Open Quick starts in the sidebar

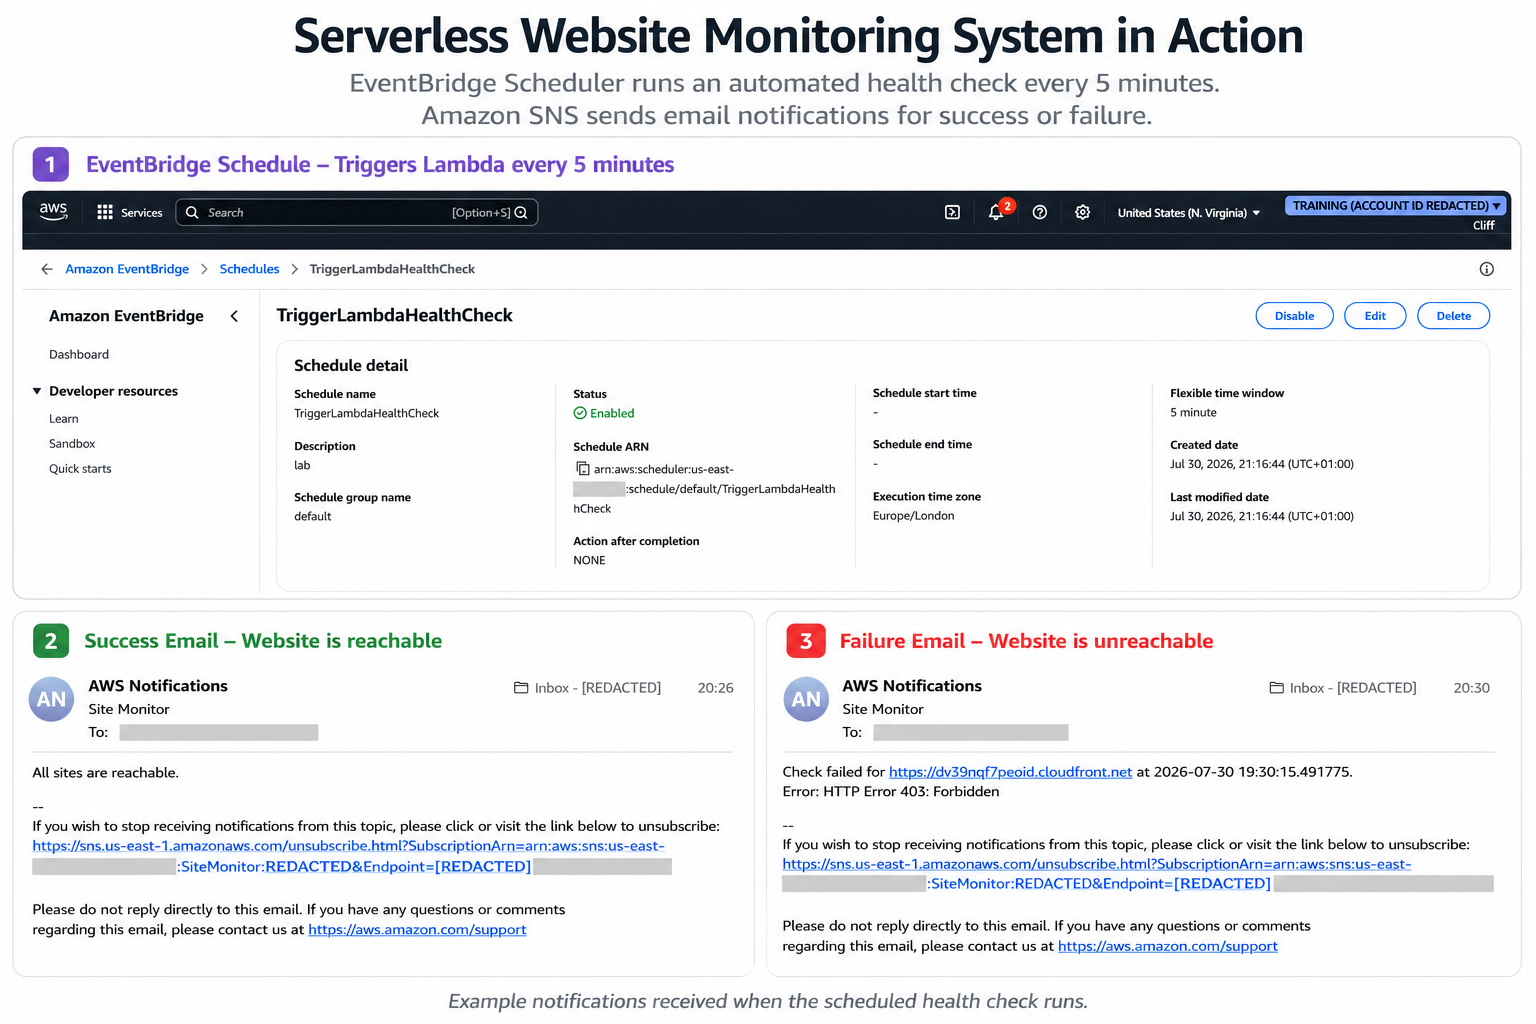(x=80, y=469)
